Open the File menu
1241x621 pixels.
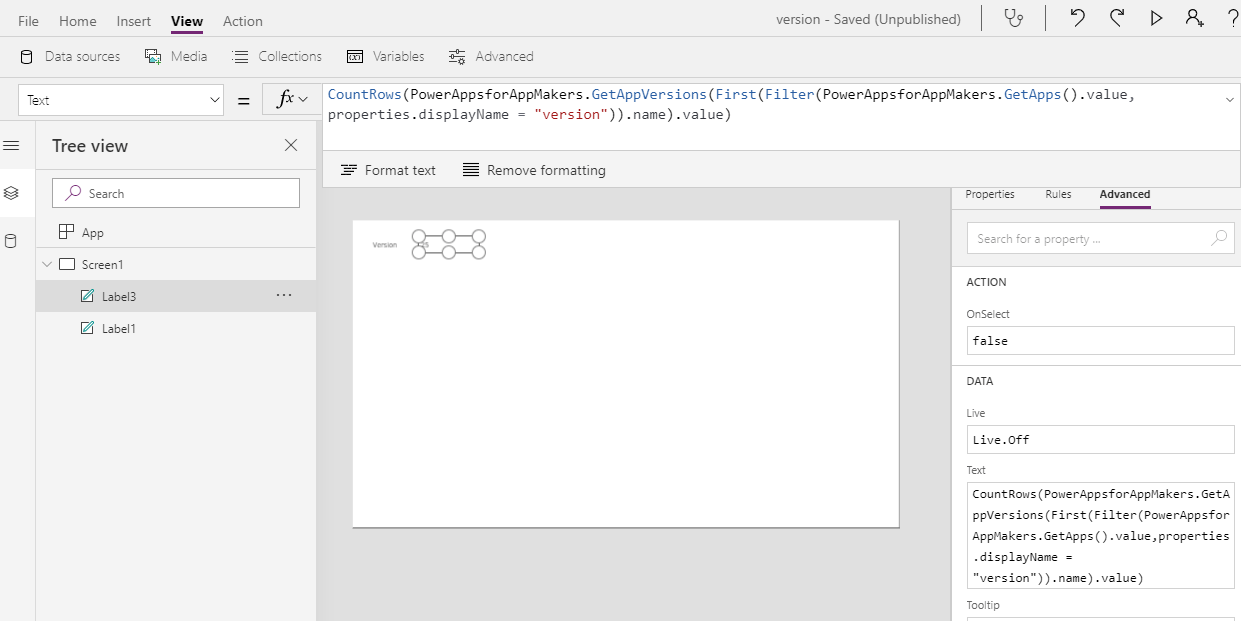[28, 21]
